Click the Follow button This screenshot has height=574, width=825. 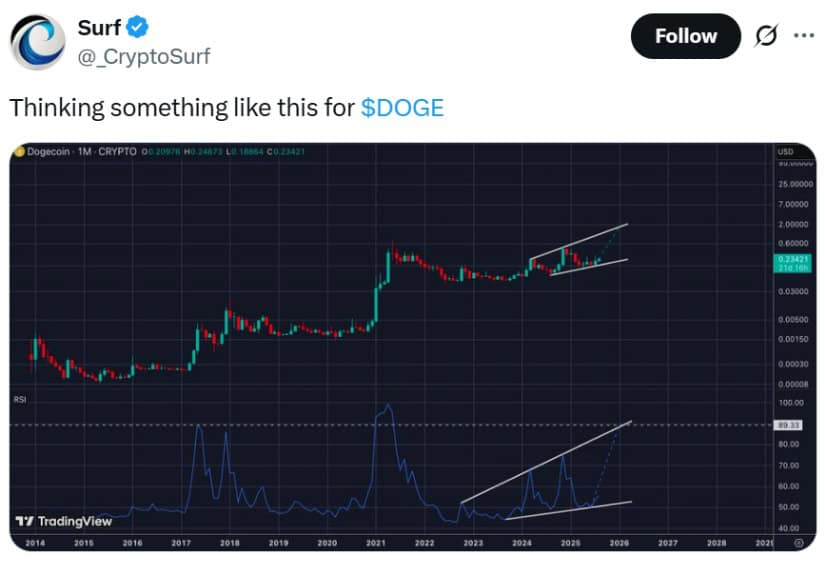click(x=685, y=36)
